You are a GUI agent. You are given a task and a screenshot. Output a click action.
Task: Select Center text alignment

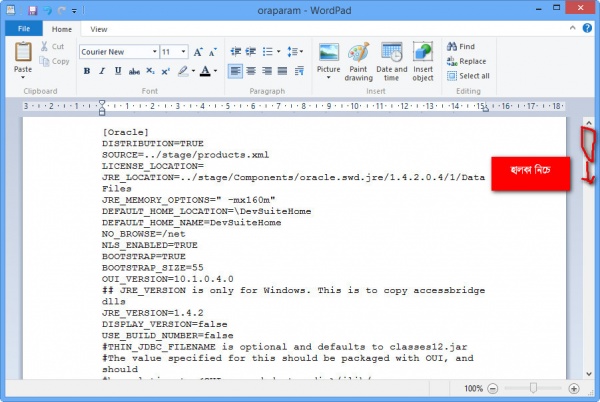[251, 71]
